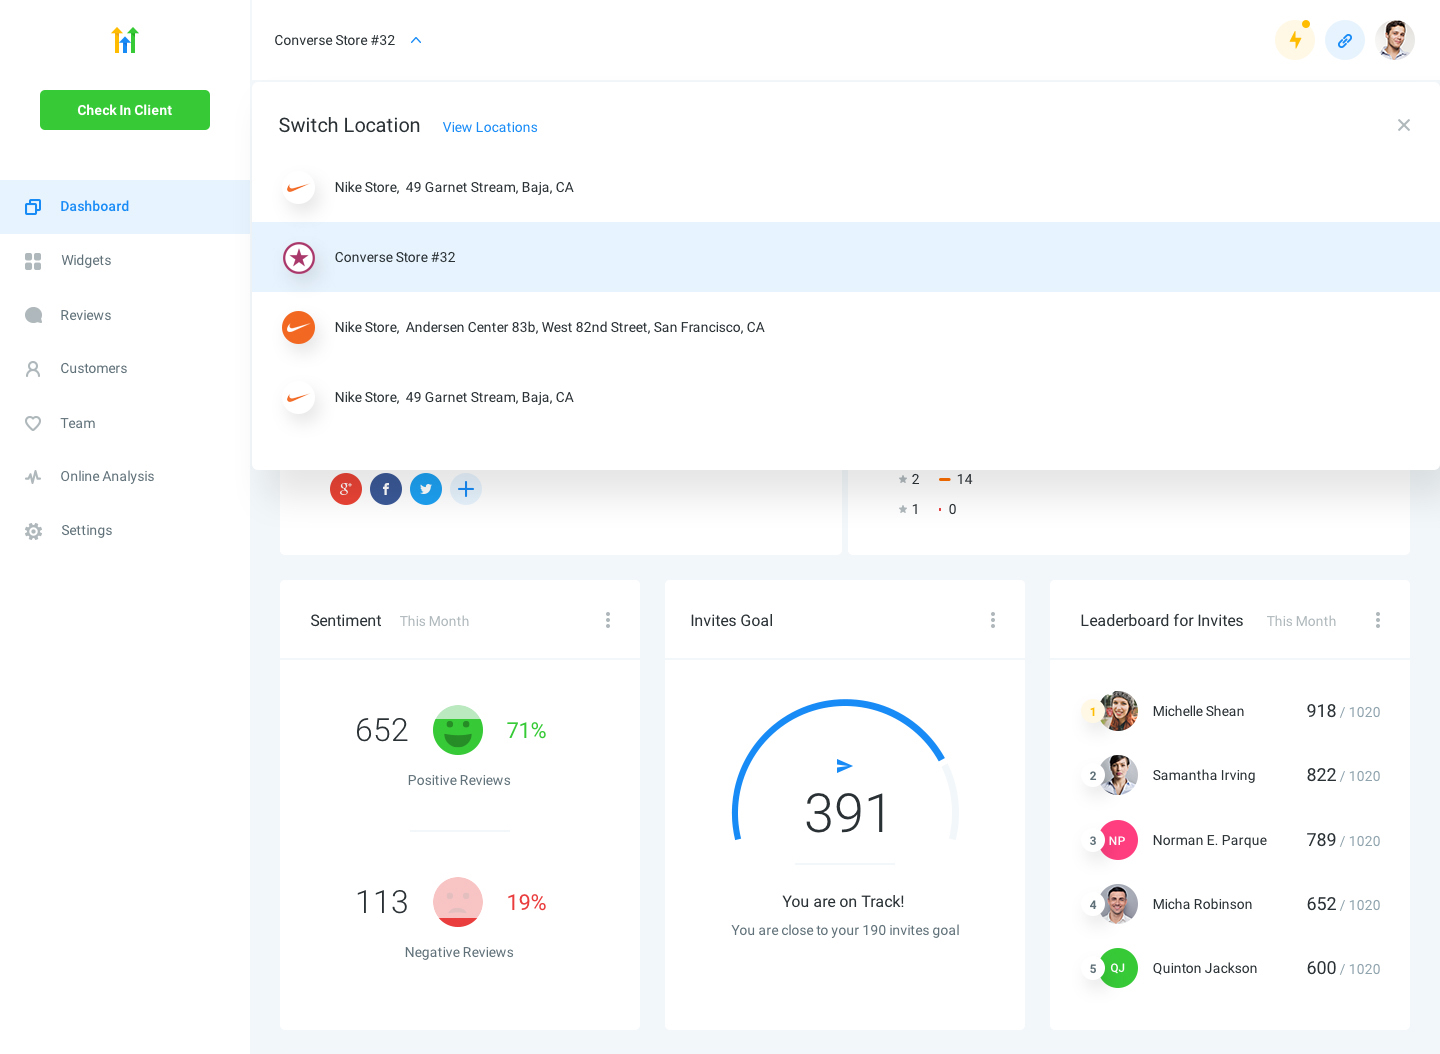Image resolution: width=1440 pixels, height=1054 pixels.
Task: Click This Month filter on Sentiment
Action: (434, 621)
